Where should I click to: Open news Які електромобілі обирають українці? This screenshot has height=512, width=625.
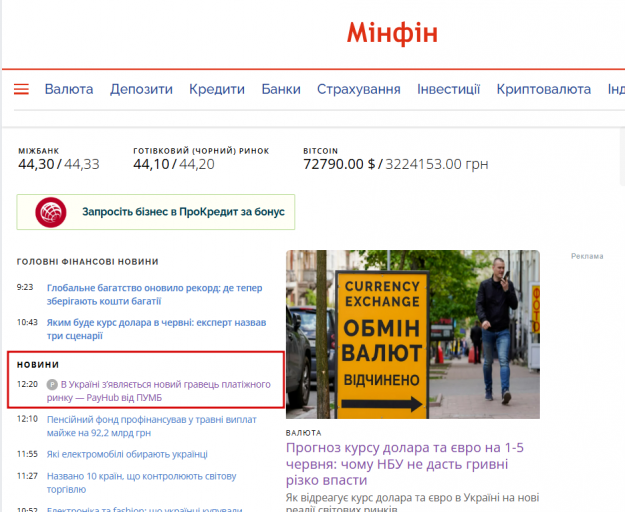(127, 454)
